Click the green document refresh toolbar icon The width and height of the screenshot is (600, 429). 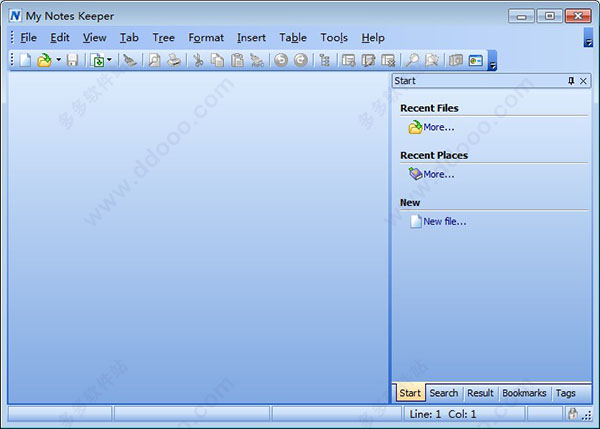coord(98,60)
